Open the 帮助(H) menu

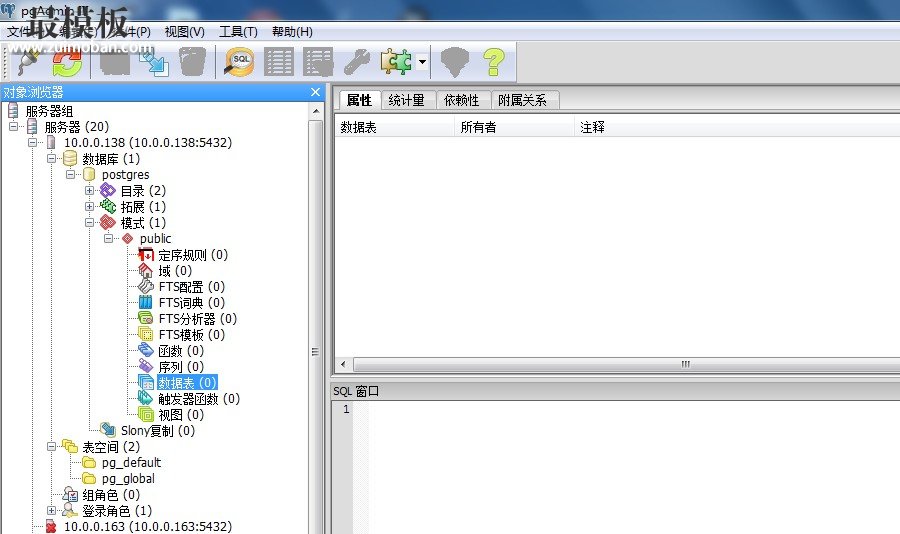click(292, 32)
